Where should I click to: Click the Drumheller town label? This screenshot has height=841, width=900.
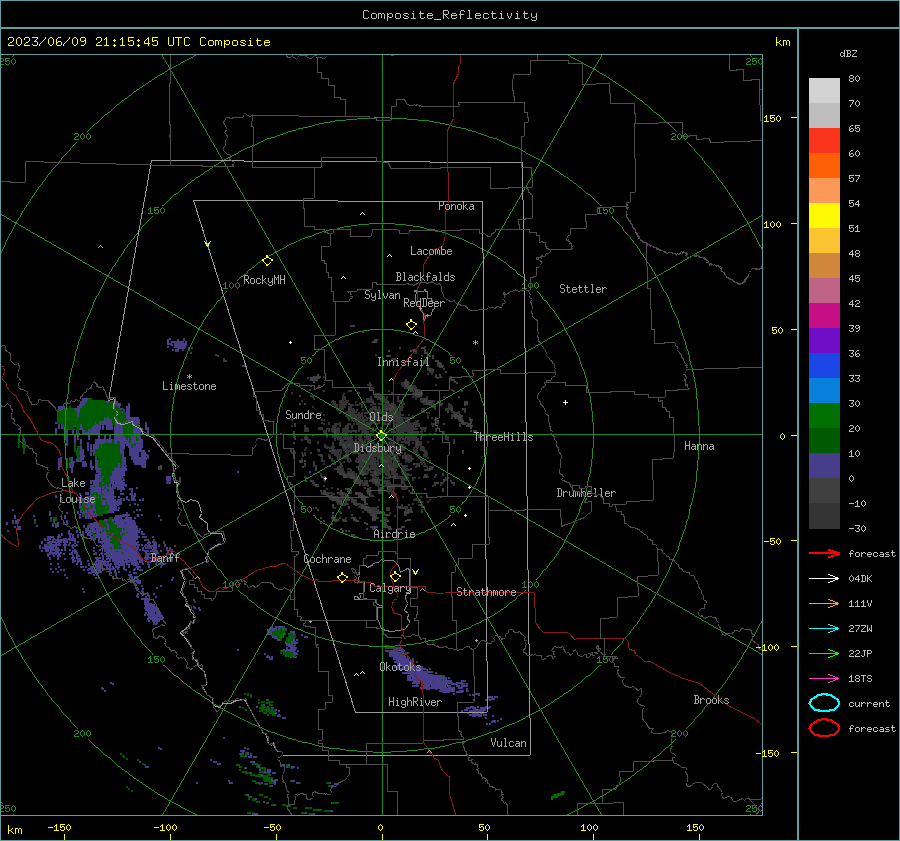(x=586, y=493)
